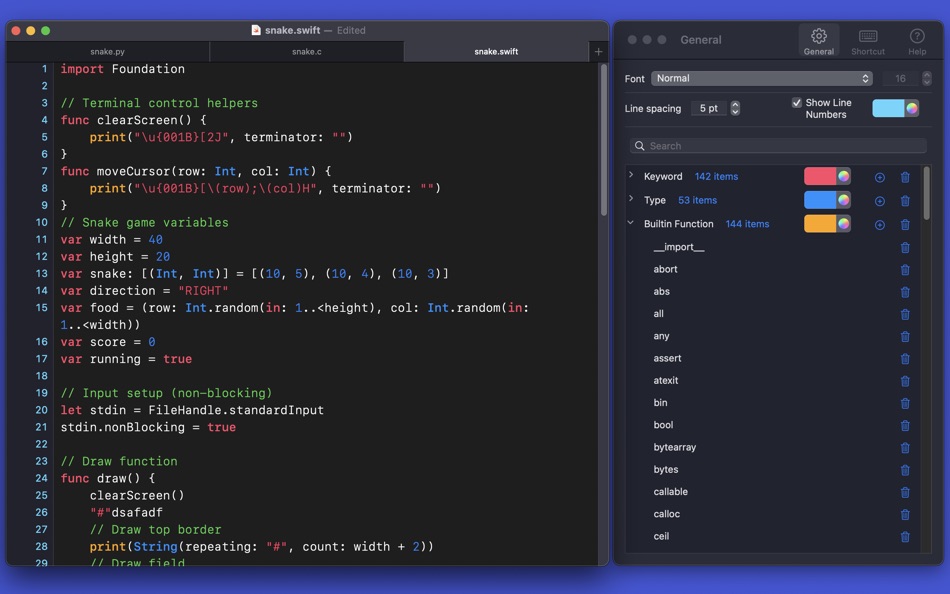The image size is (950, 594).
Task: Add item to Type group
Action: [x=880, y=201]
